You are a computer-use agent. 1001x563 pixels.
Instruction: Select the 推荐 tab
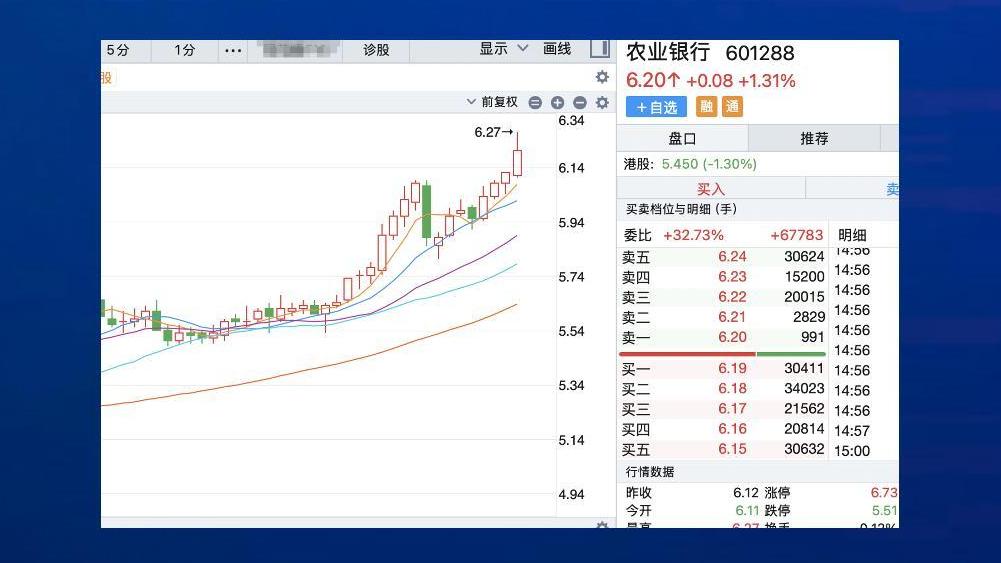(814, 139)
